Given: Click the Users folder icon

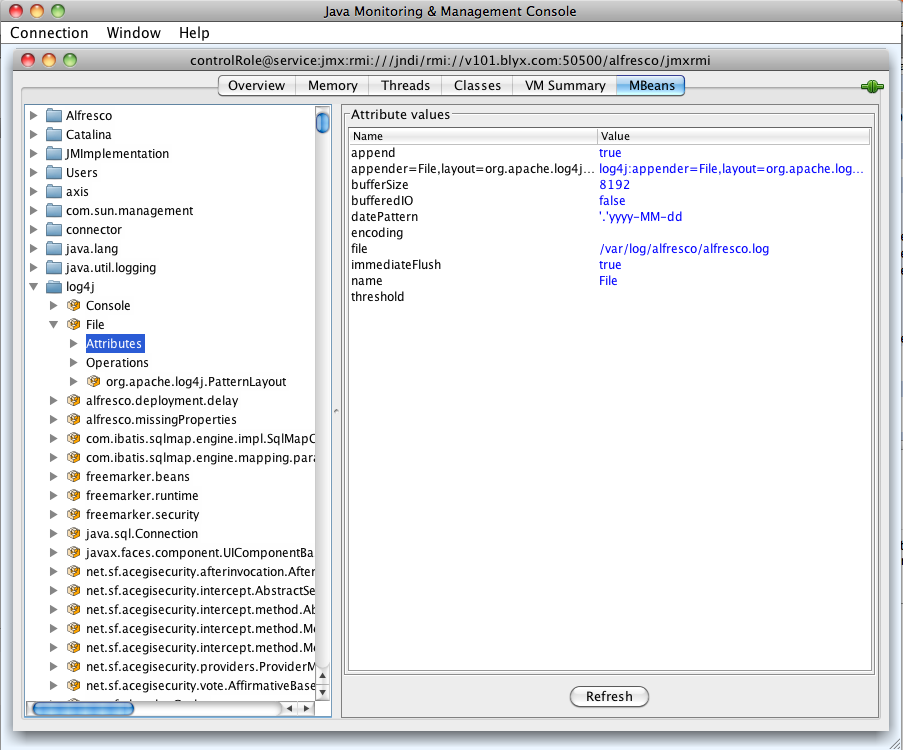Looking at the screenshot, I should click(54, 172).
